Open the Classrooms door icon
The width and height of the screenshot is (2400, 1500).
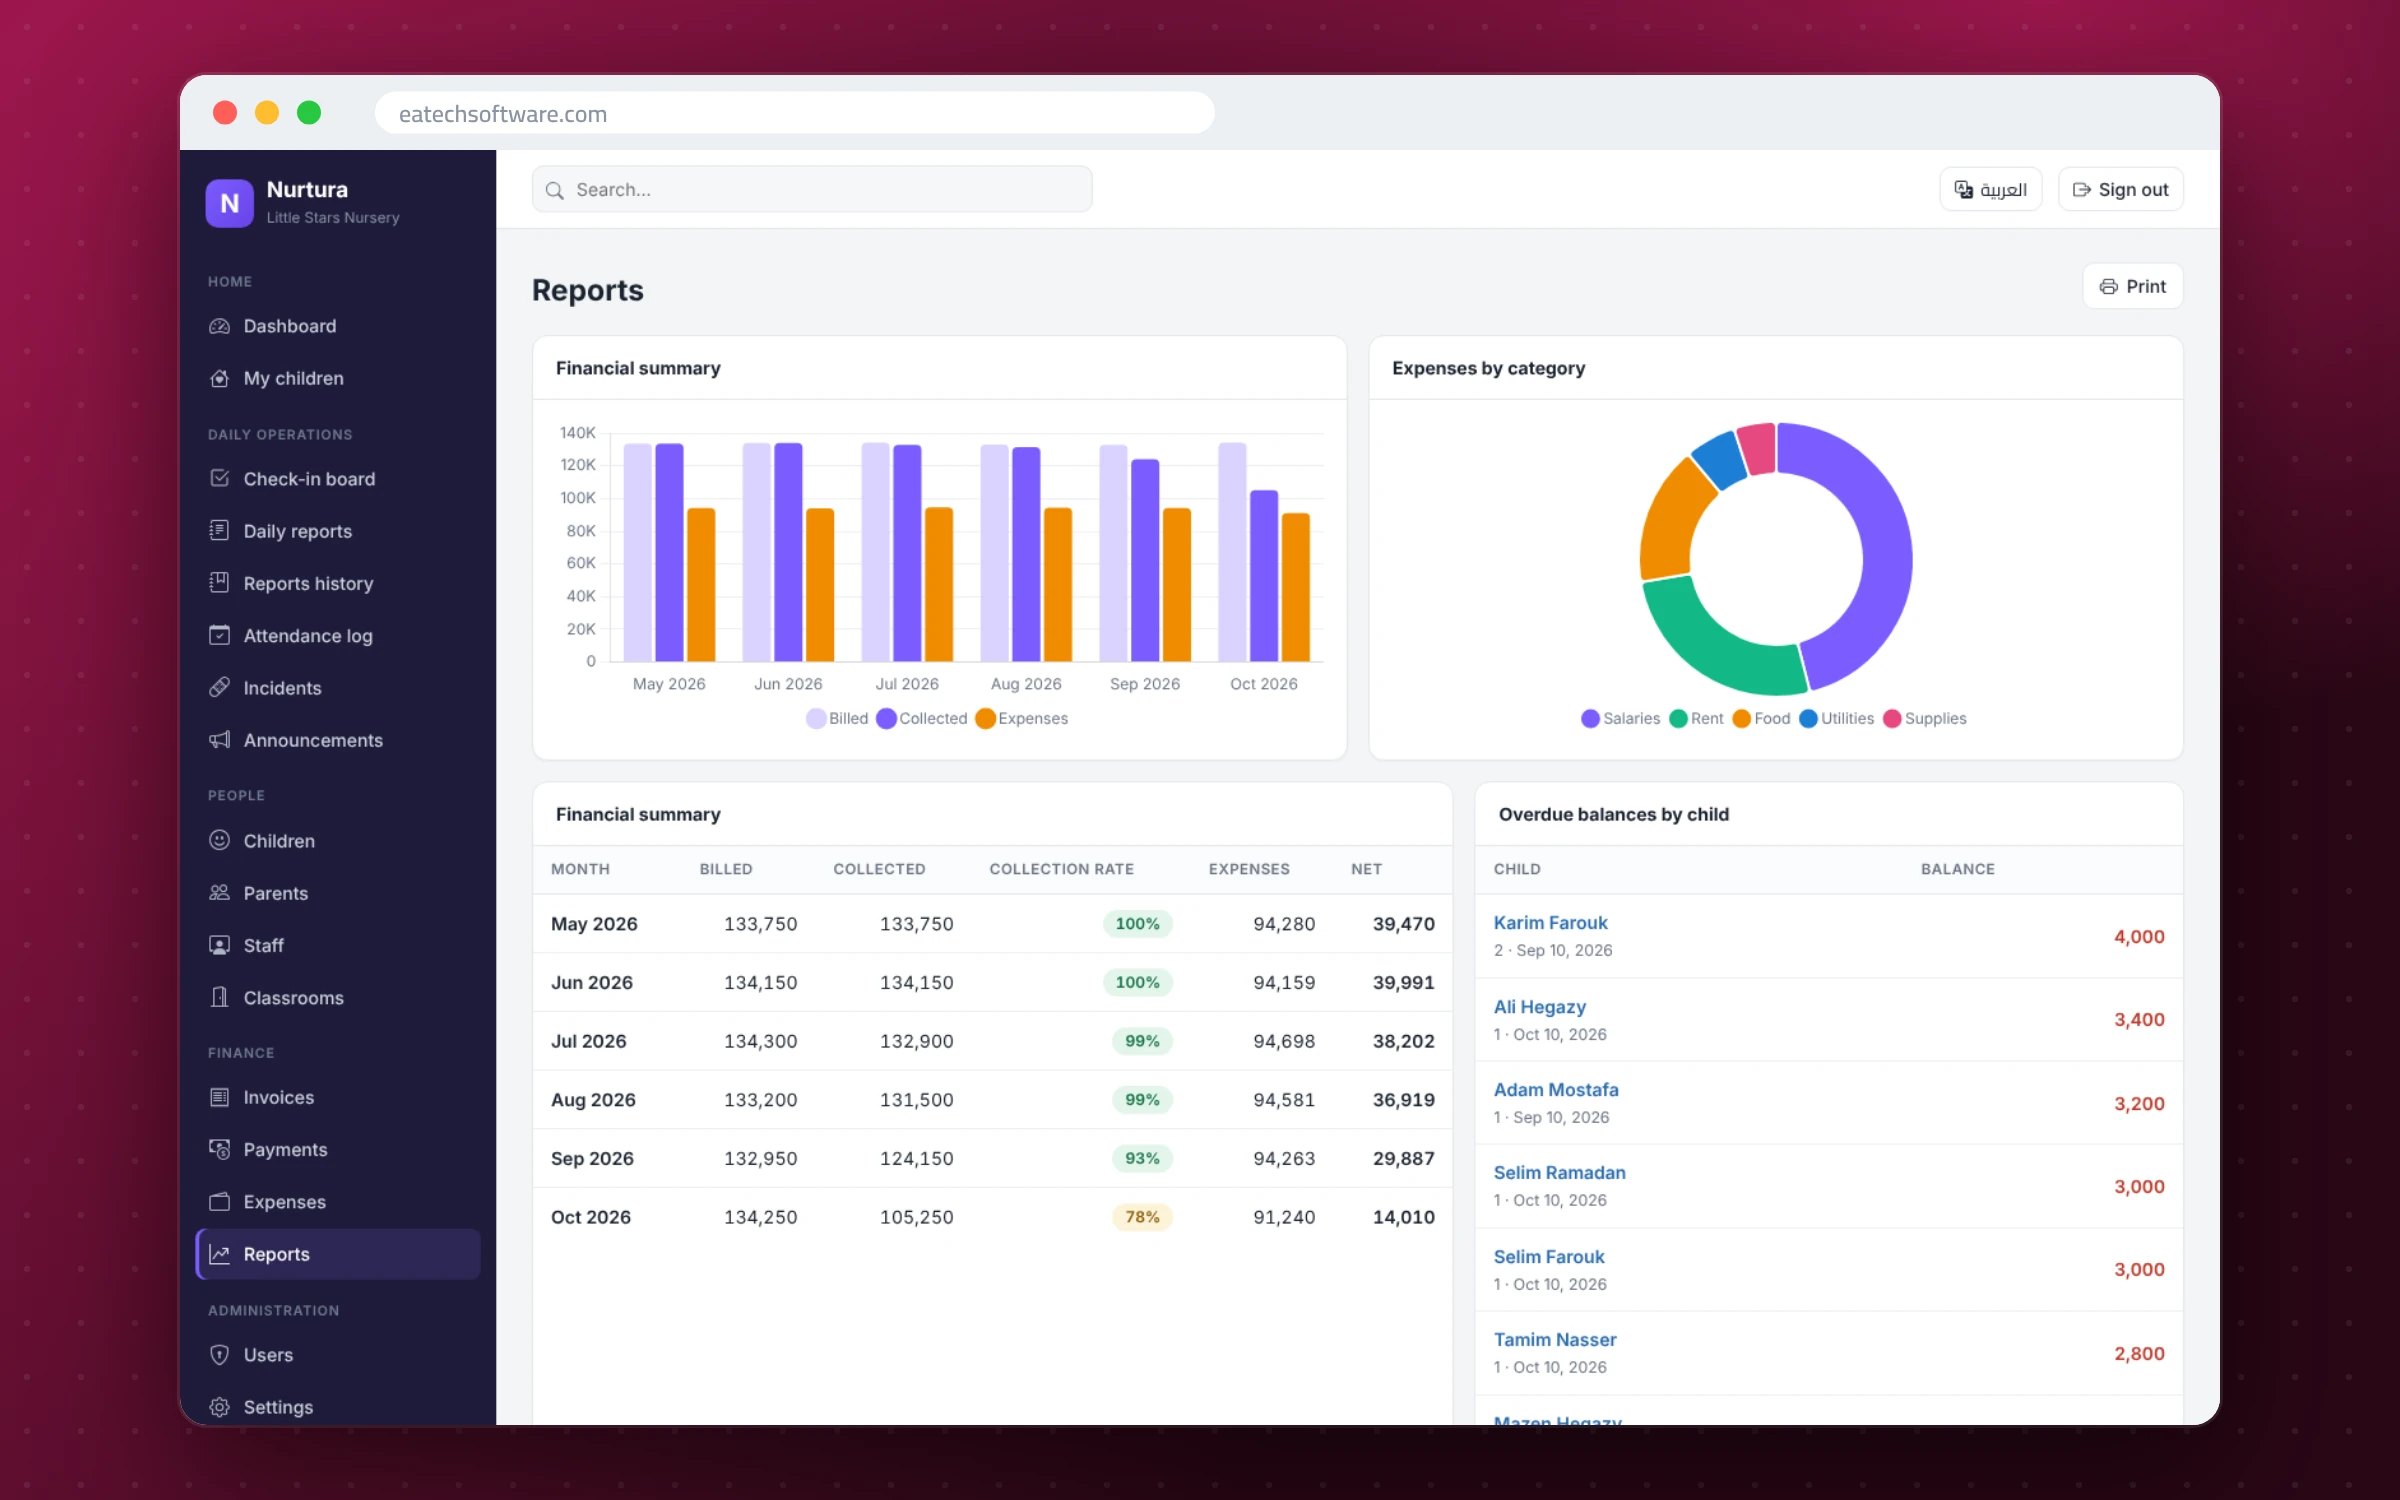[x=219, y=997]
